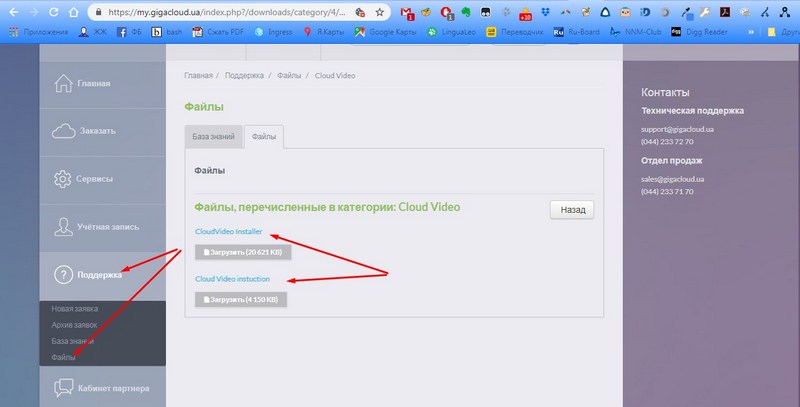Image resolution: width=800 pixels, height=407 pixels.
Task: Click the (044) 233 71 70 phone number
Action: (x=667, y=192)
